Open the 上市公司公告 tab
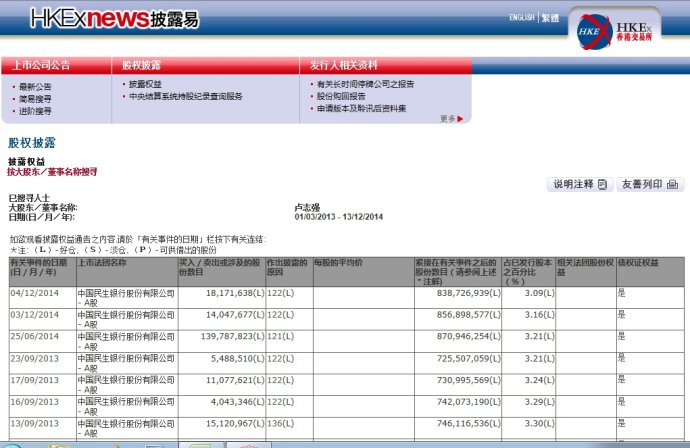This screenshot has width=690, height=448. coord(41,65)
